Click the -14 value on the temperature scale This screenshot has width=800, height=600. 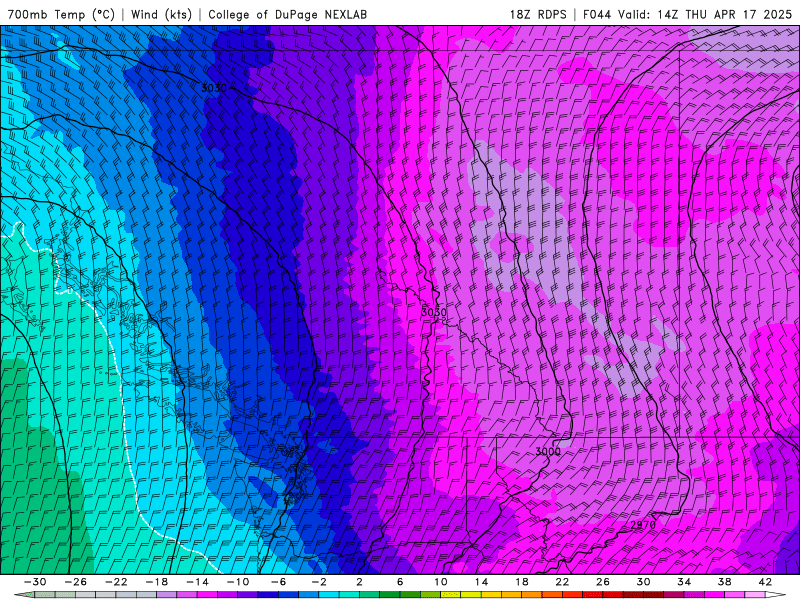pos(197,582)
